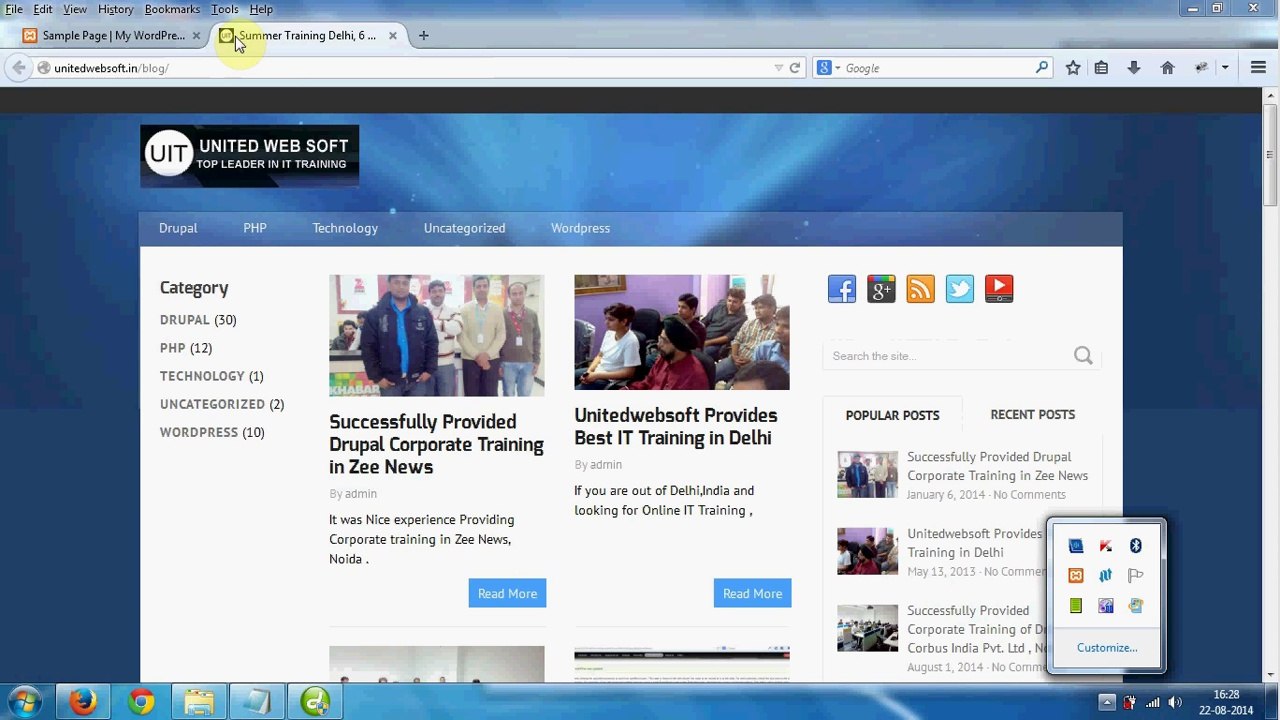Open the Windows Start button

24,702
